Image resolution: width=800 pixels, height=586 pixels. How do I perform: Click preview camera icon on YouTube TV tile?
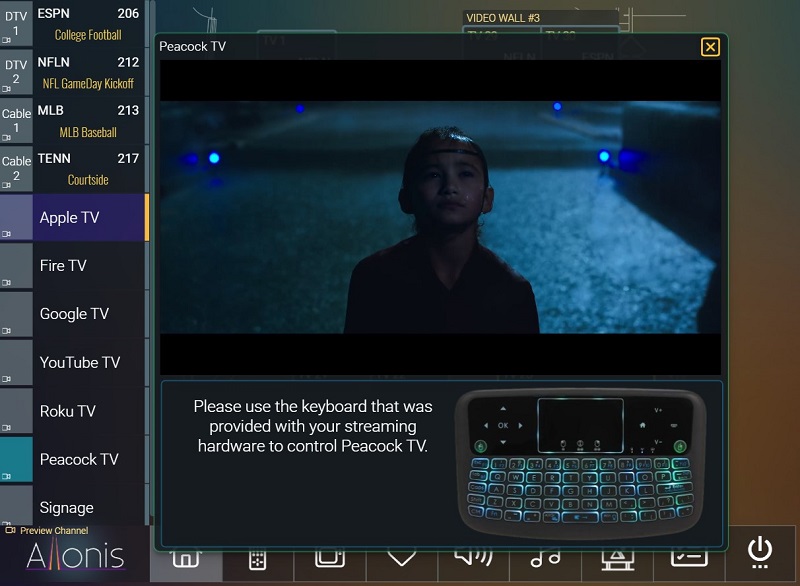(x=6, y=379)
